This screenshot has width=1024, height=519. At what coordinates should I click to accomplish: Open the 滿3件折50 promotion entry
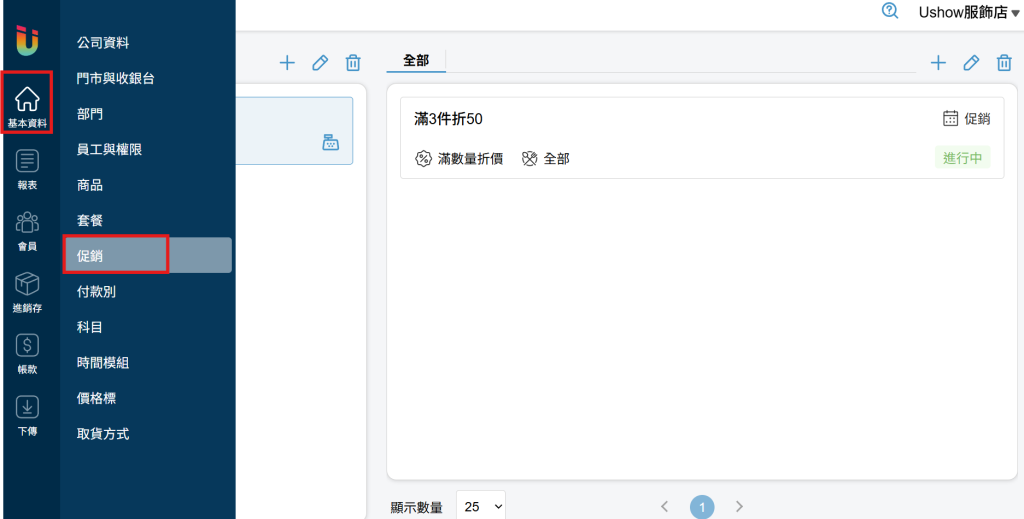click(702, 138)
